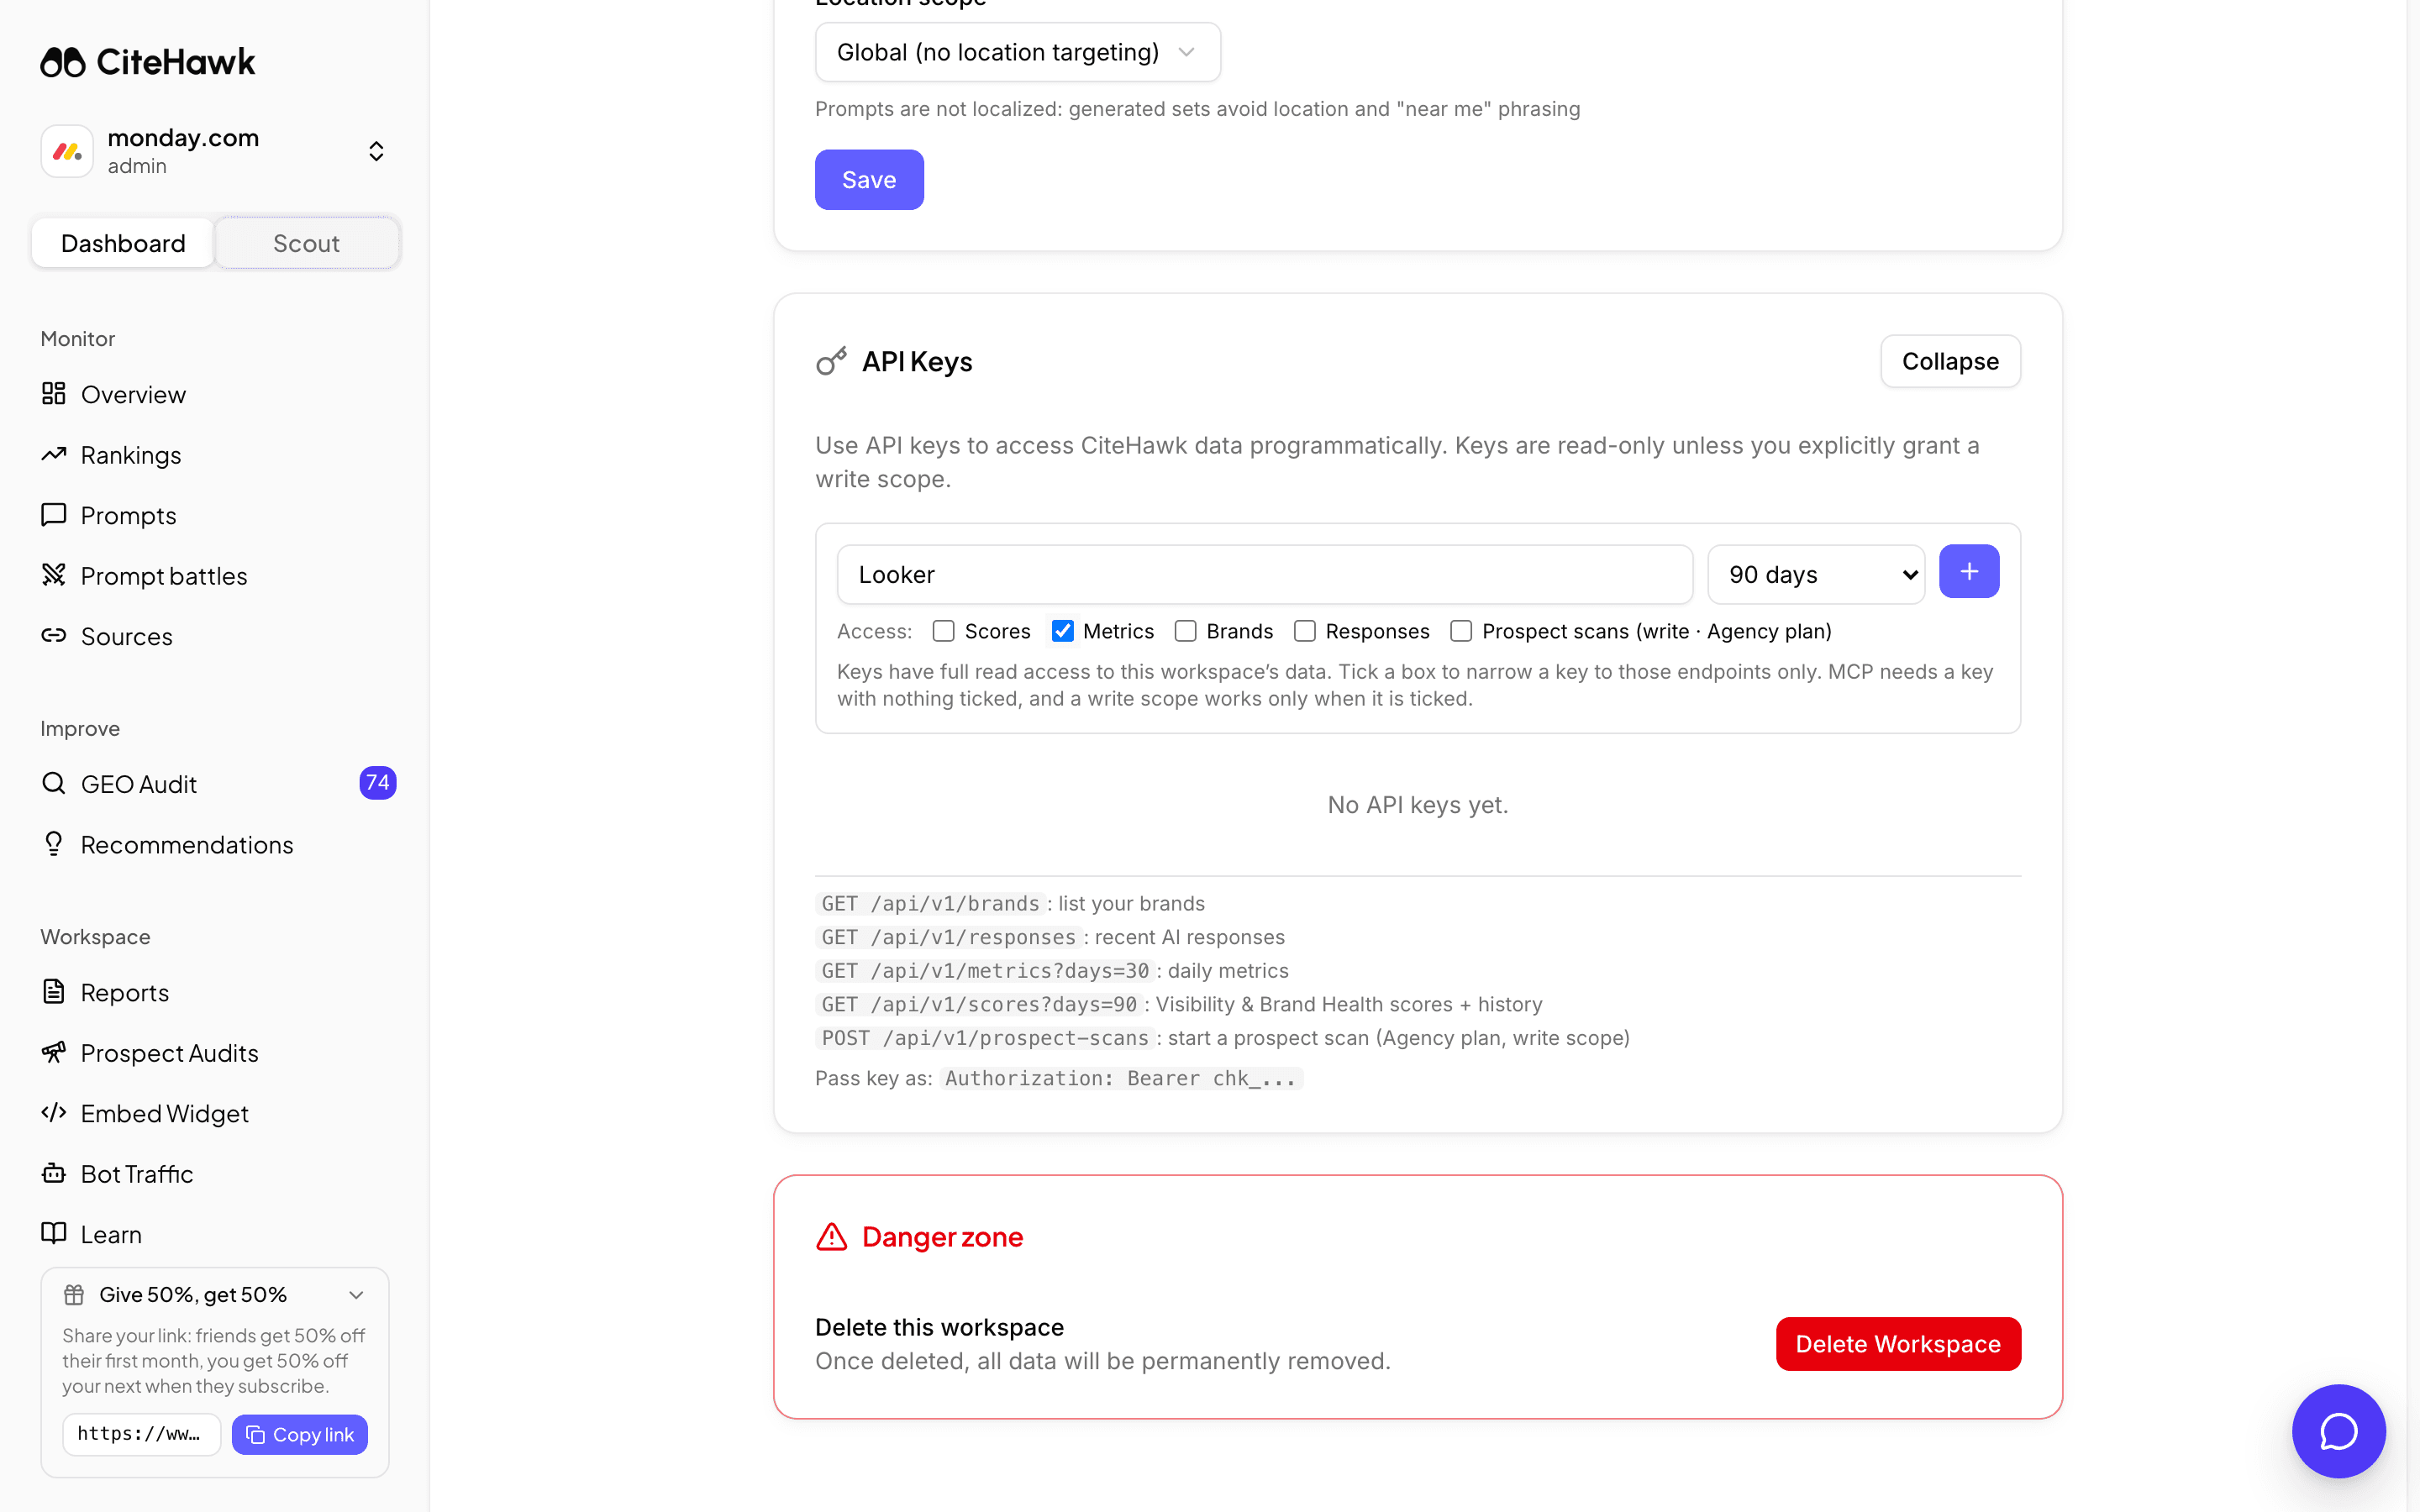Image resolution: width=2420 pixels, height=1512 pixels.
Task: Click the Reports document icon
Action: (54, 992)
